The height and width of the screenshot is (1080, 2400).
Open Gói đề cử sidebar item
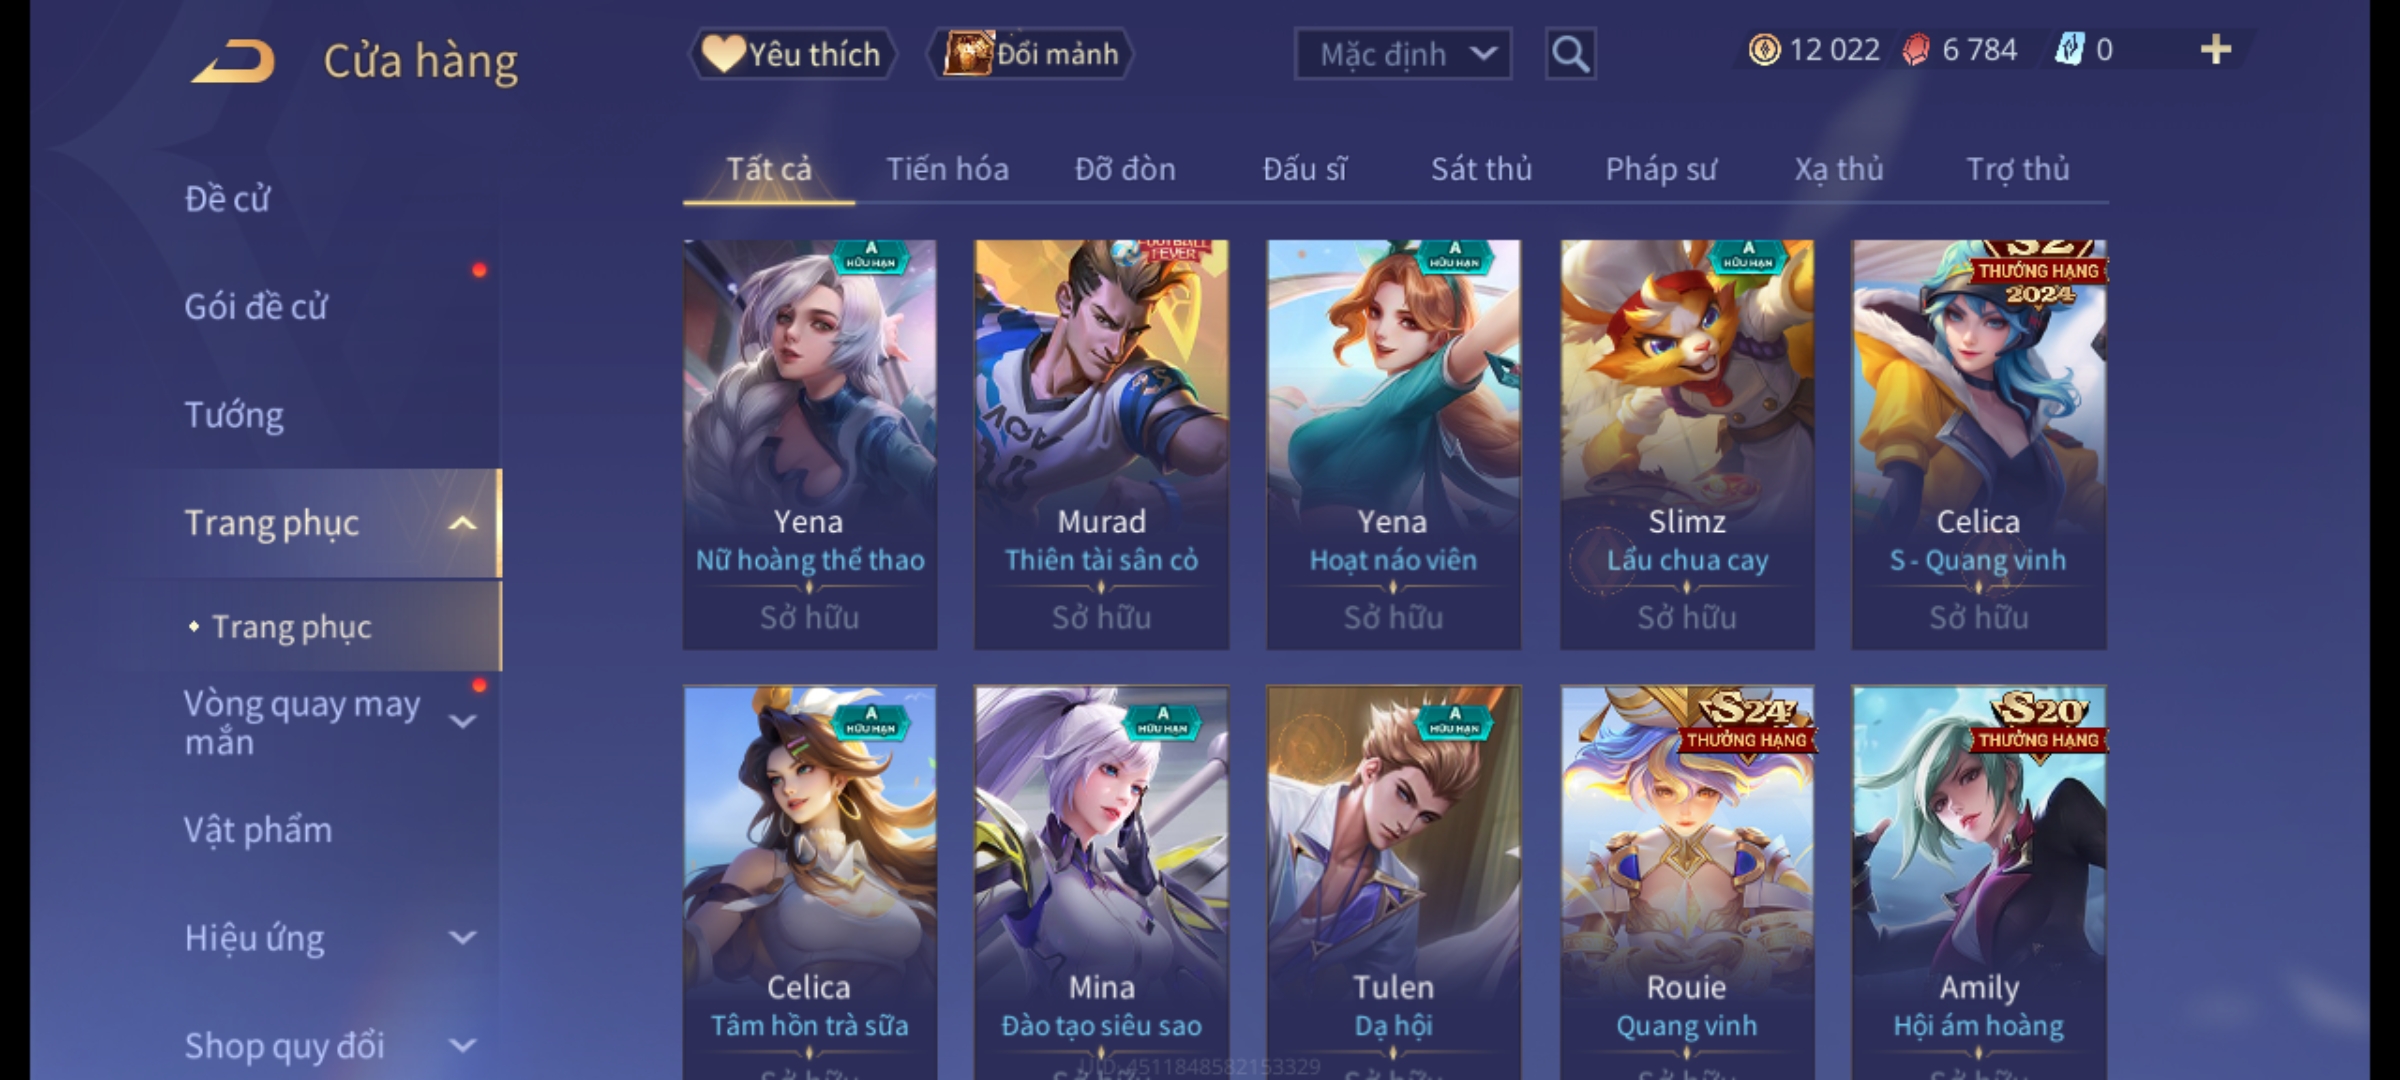tap(255, 306)
